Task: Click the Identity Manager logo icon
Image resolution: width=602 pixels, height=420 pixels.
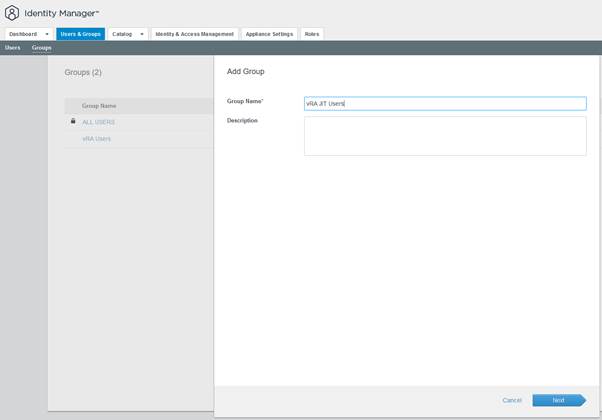Action: 12,13
